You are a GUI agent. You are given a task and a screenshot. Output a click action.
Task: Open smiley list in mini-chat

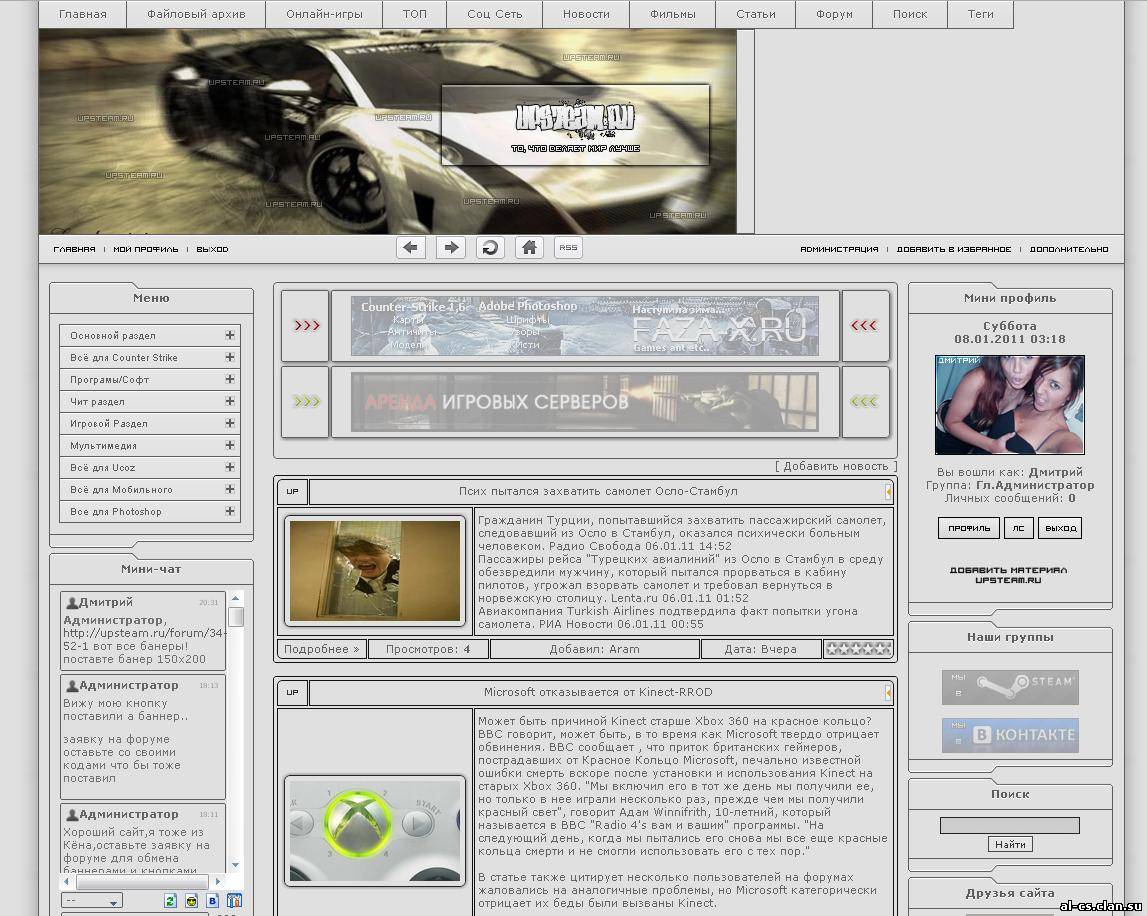click(x=191, y=901)
